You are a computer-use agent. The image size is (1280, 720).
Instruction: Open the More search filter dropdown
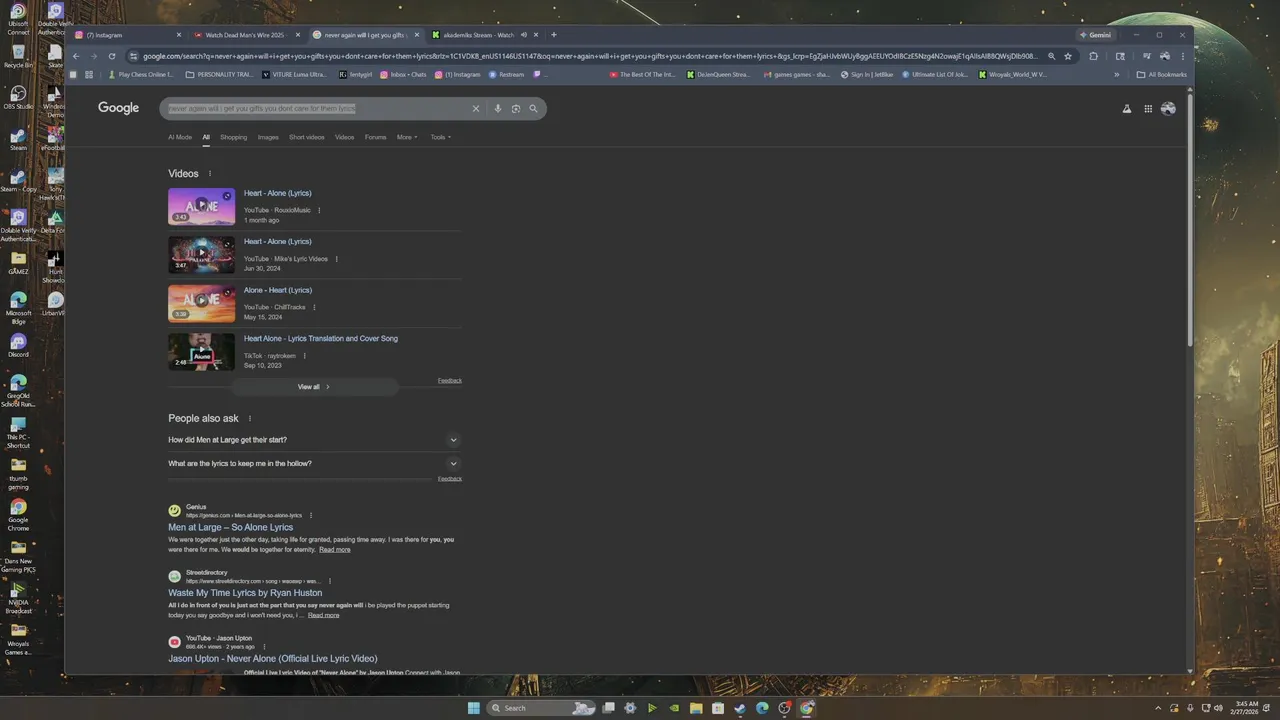click(x=408, y=137)
